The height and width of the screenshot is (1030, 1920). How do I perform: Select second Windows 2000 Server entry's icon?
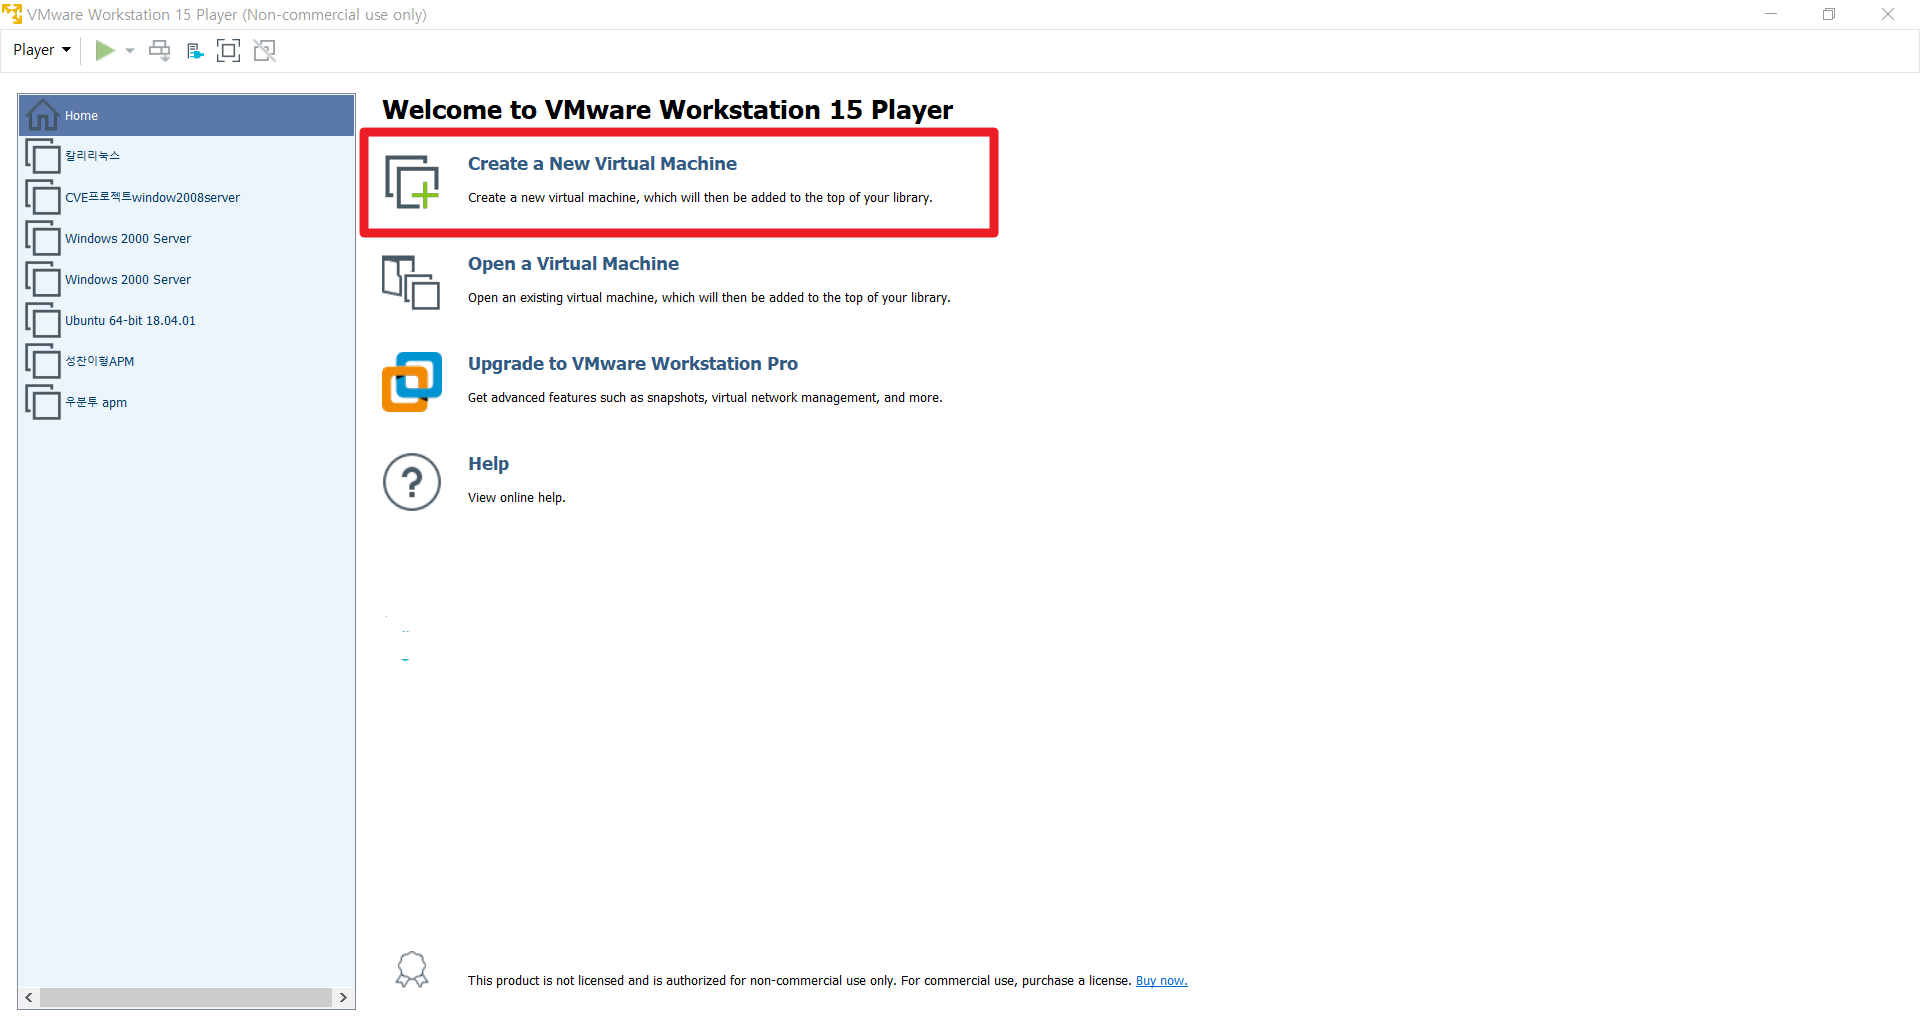pos(43,280)
